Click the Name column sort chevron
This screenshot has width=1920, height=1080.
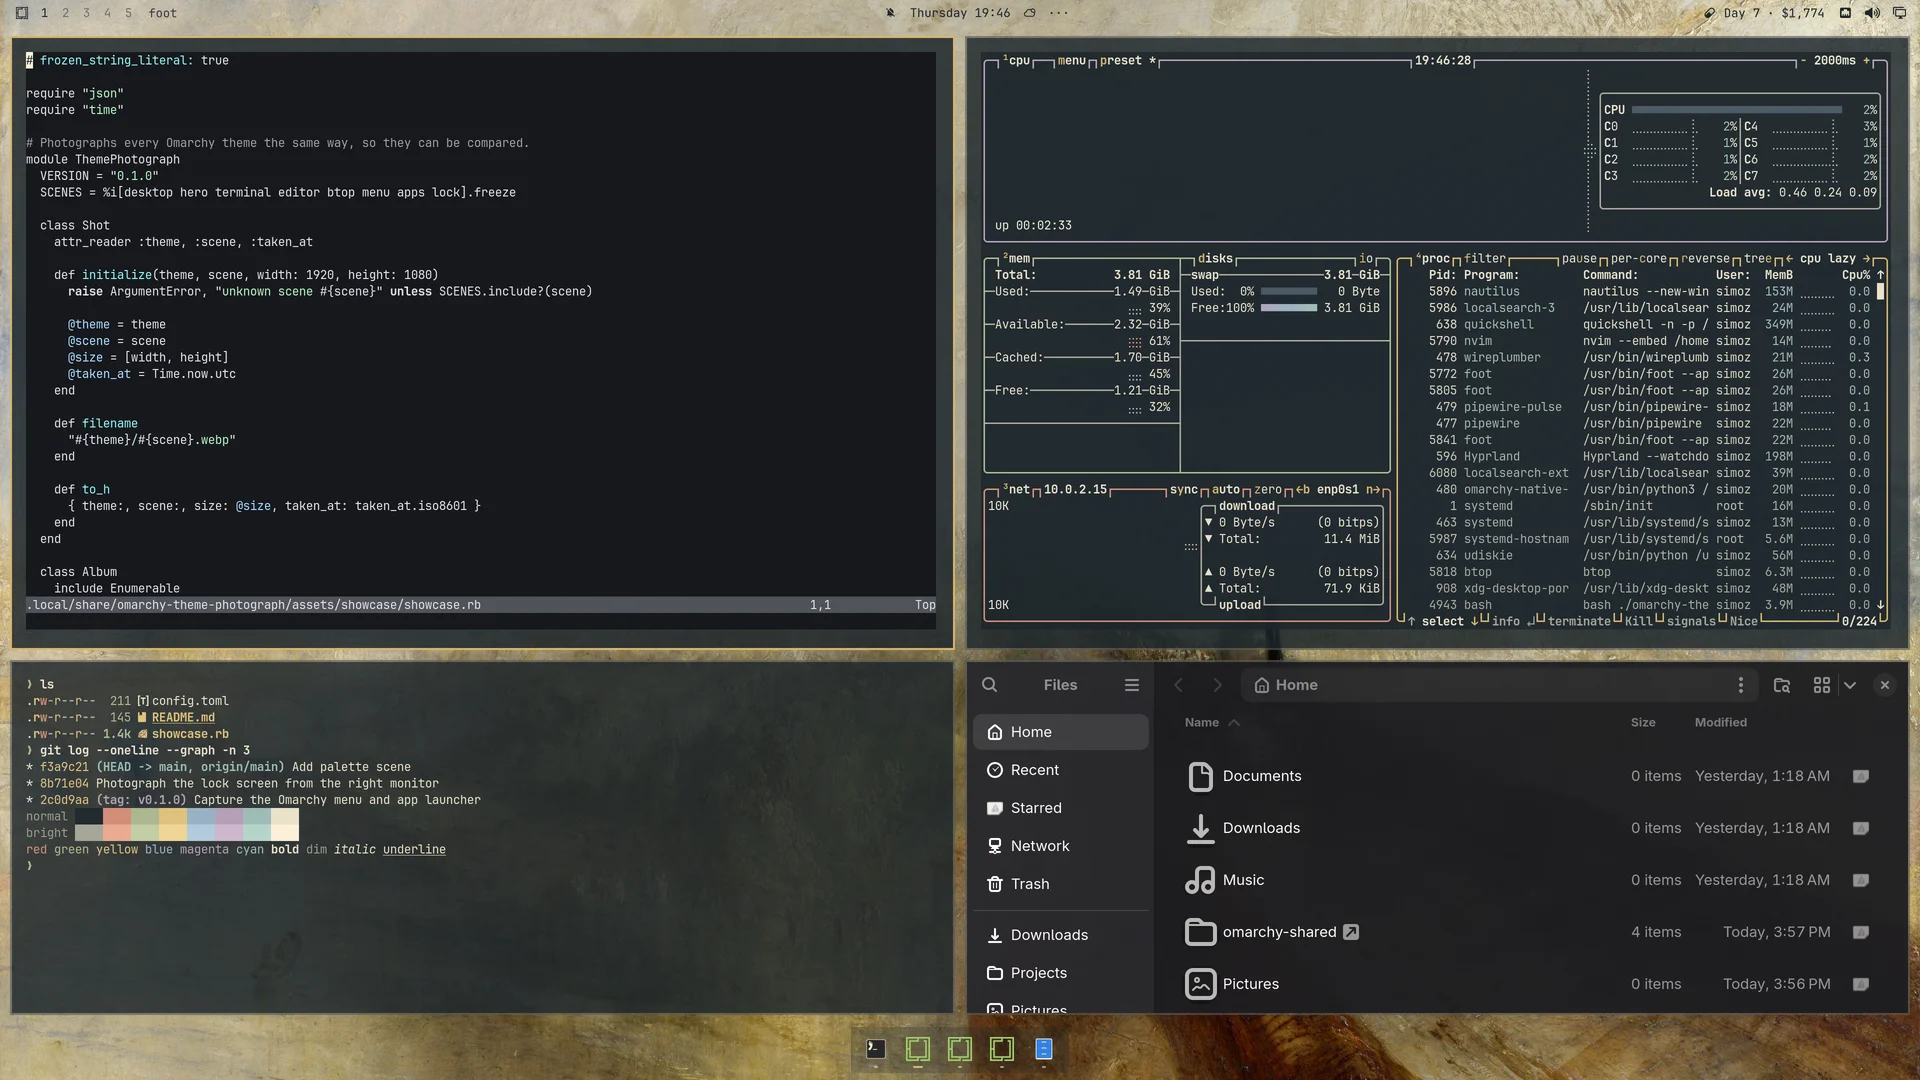(1234, 723)
